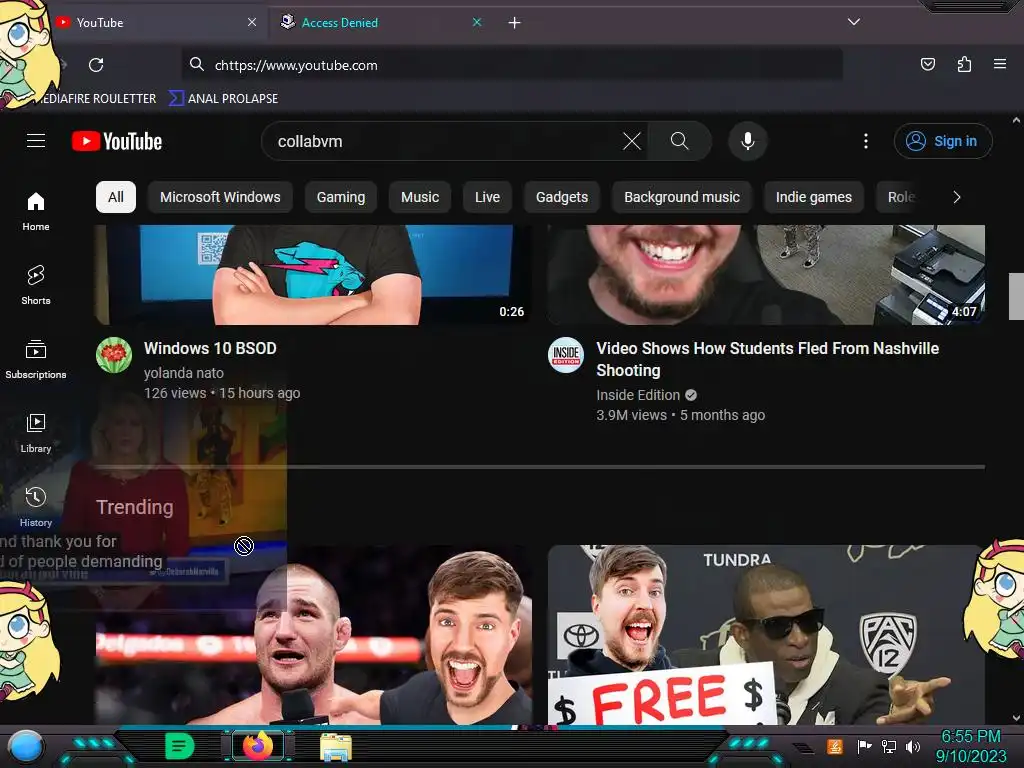Viewport: 1024px width, 768px height.
Task: Select the All filter chip
Action: (x=116, y=197)
